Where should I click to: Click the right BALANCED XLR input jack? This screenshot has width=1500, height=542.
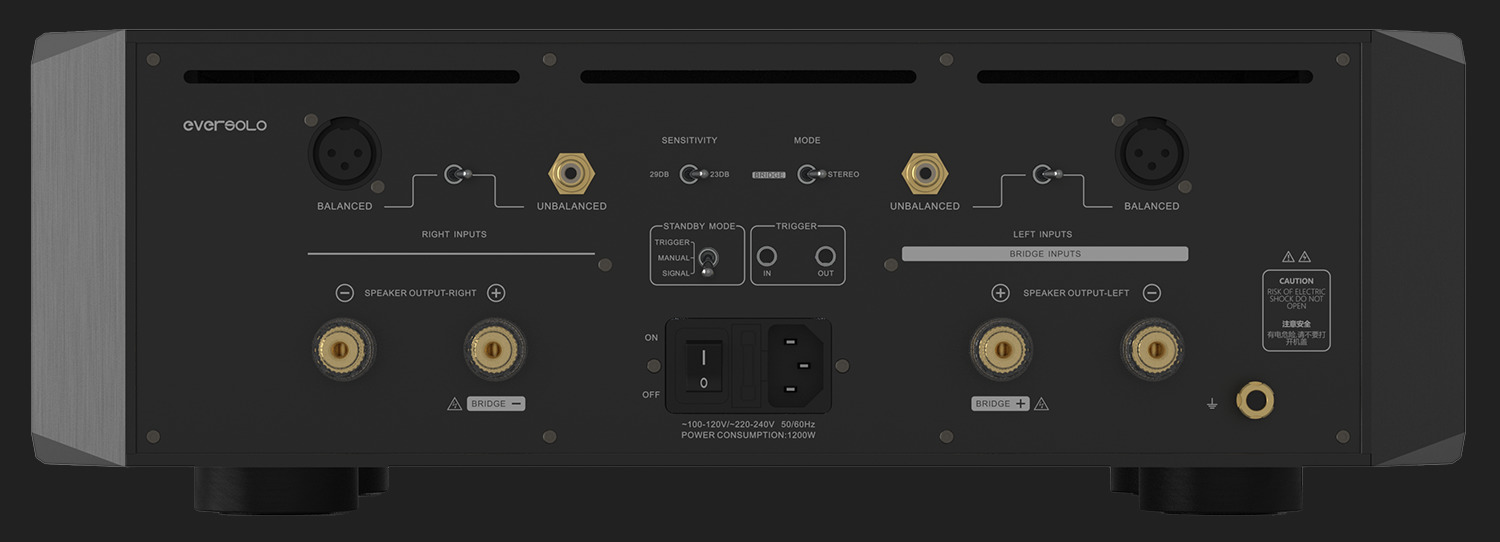(344, 154)
